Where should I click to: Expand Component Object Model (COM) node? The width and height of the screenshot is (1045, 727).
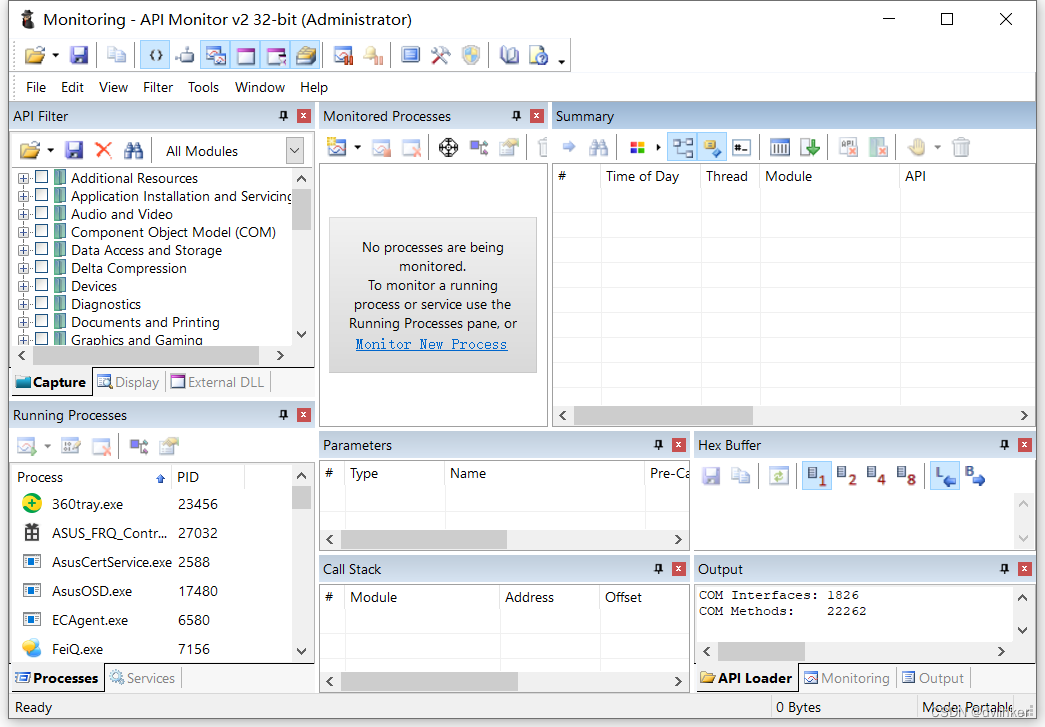click(x=23, y=233)
